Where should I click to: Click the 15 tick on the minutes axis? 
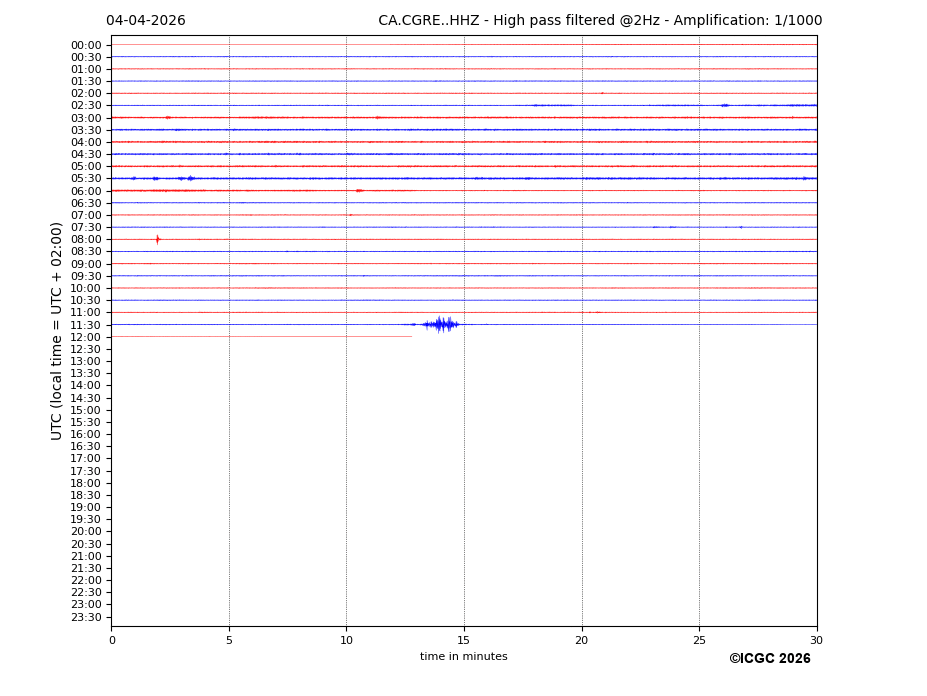[x=464, y=640]
